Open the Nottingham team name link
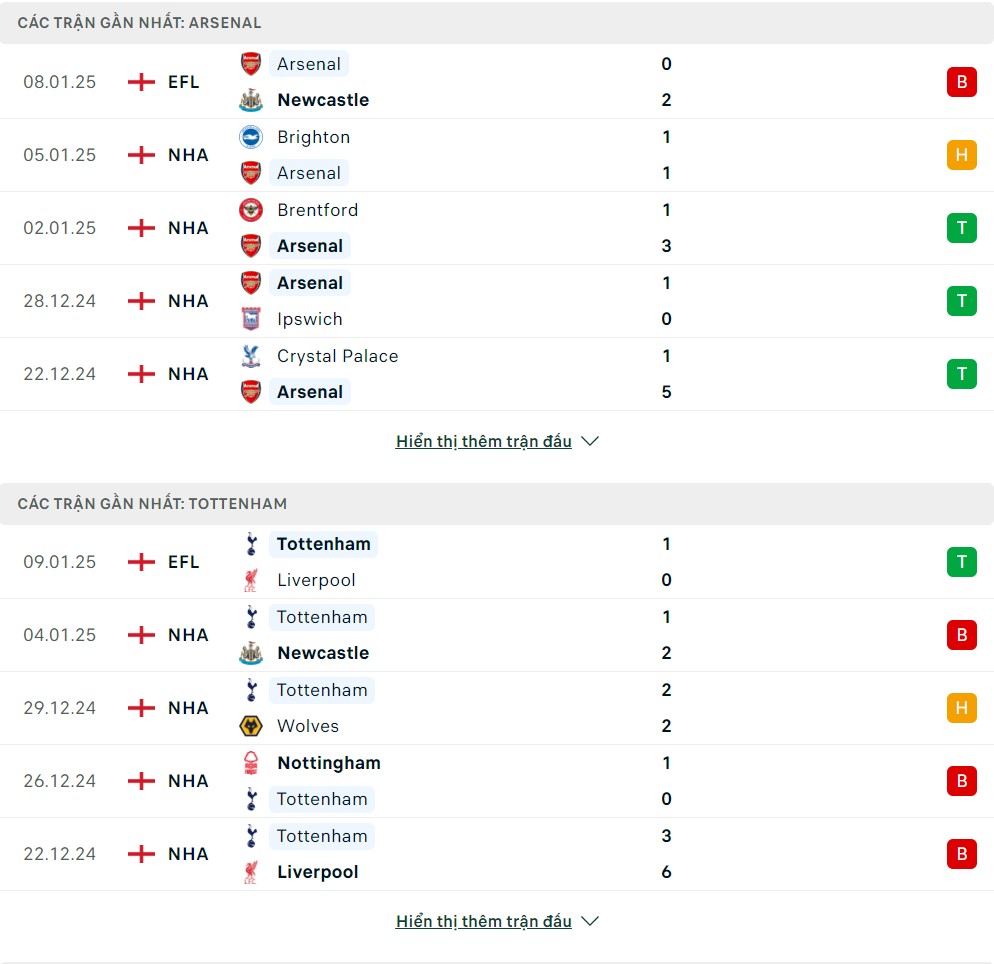The width and height of the screenshot is (994, 964). pyautogui.click(x=329, y=763)
